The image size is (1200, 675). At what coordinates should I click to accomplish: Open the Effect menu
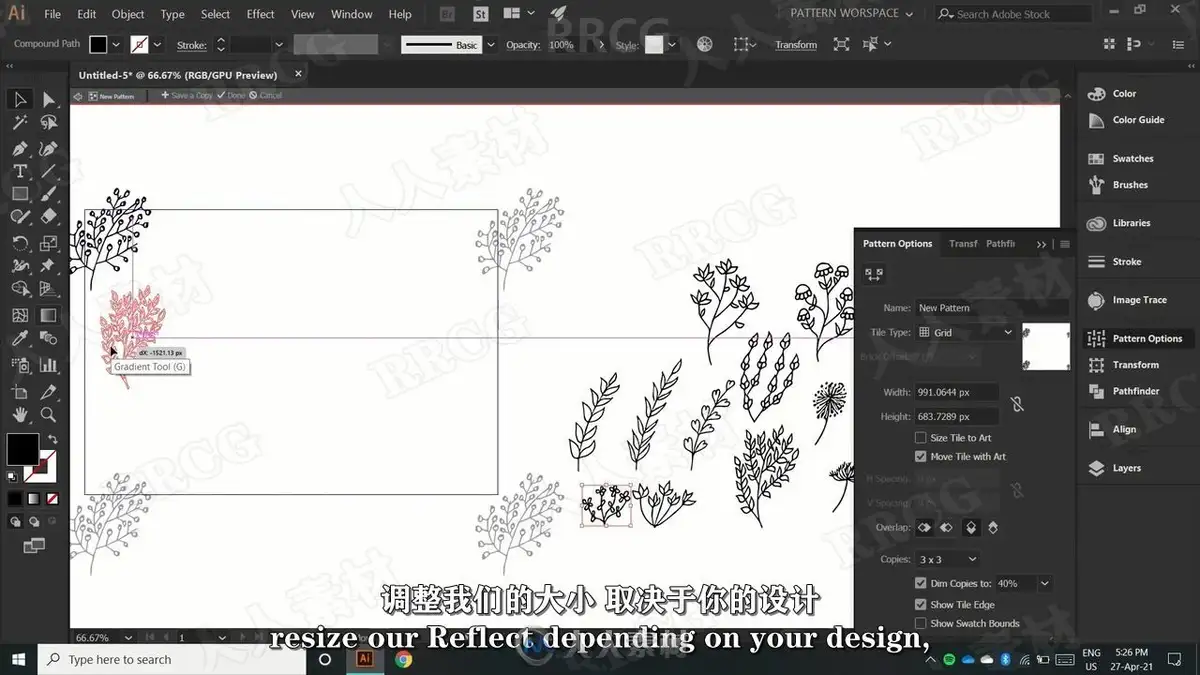pyautogui.click(x=260, y=14)
